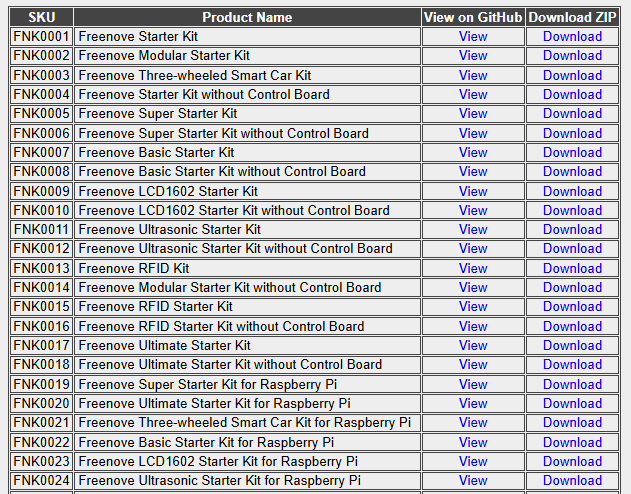This screenshot has height=494, width=631.
Task: Click the Product Name column header
Action: (x=247, y=17)
